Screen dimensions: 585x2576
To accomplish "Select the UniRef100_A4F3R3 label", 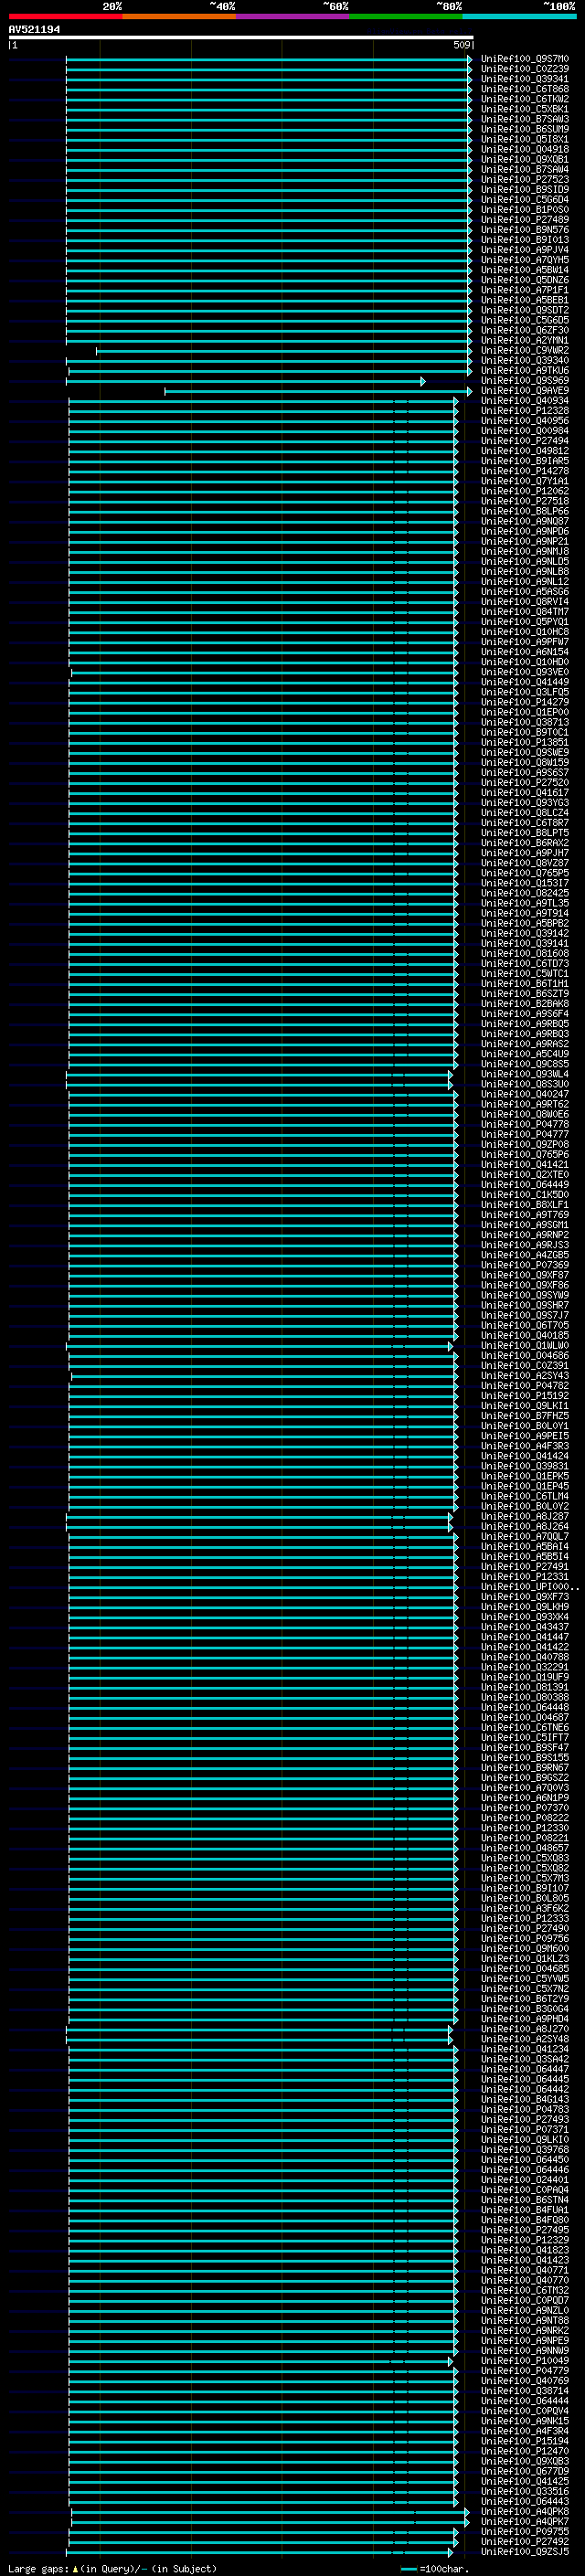I will click(525, 1446).
